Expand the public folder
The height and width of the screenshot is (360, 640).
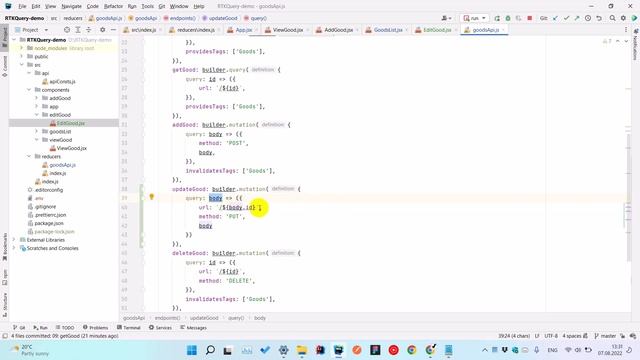click(x=22, y=56)
